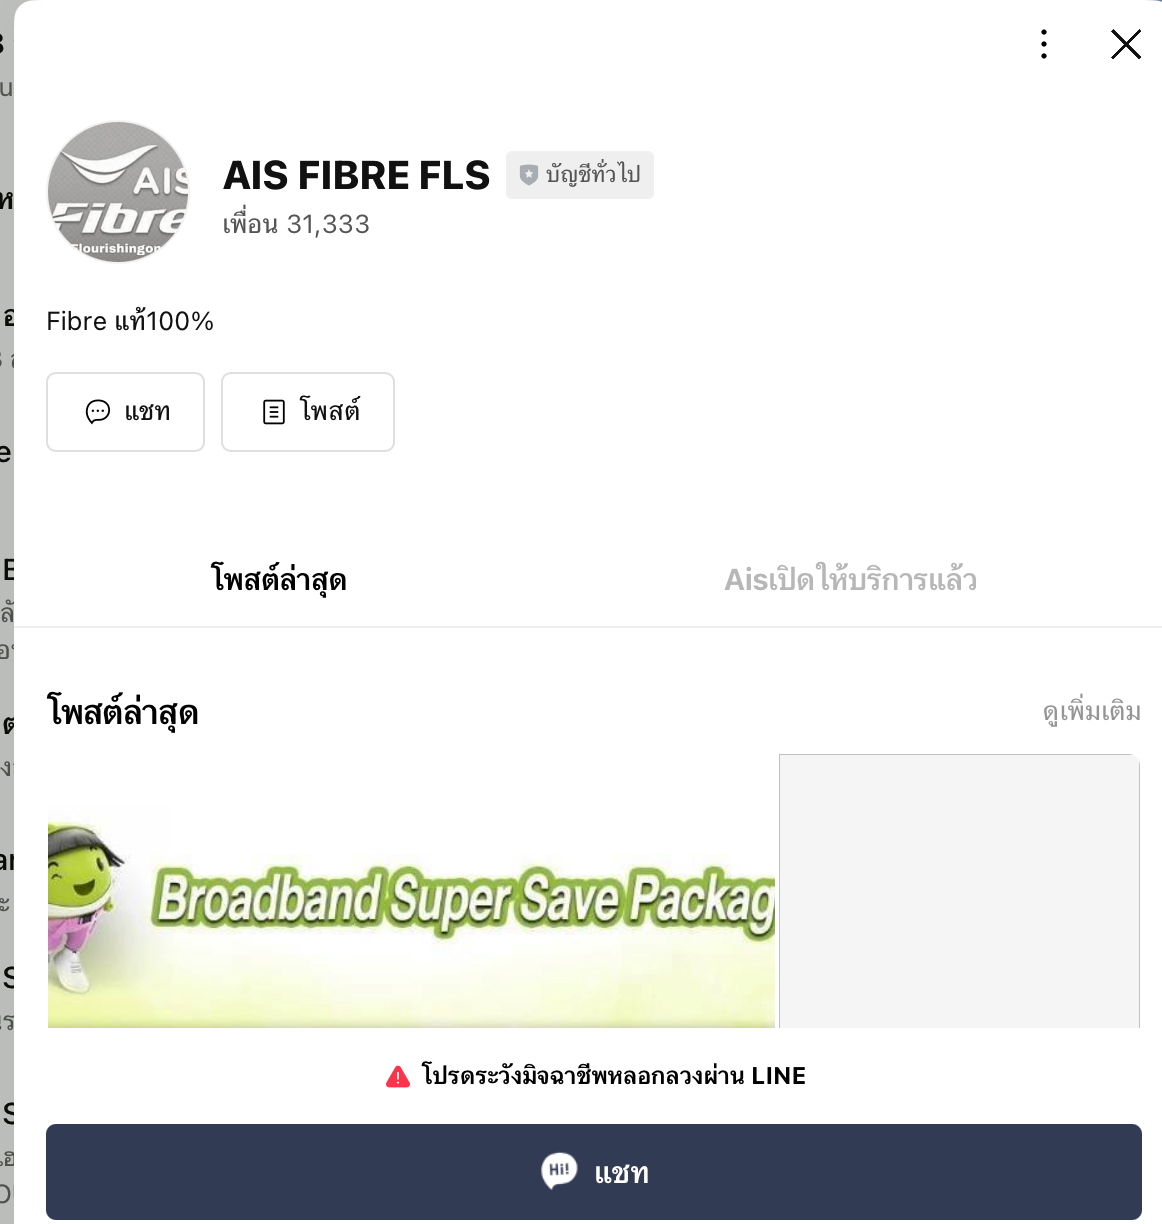
Task: Open the three-dot more options menu
Action: [1044, 44]
